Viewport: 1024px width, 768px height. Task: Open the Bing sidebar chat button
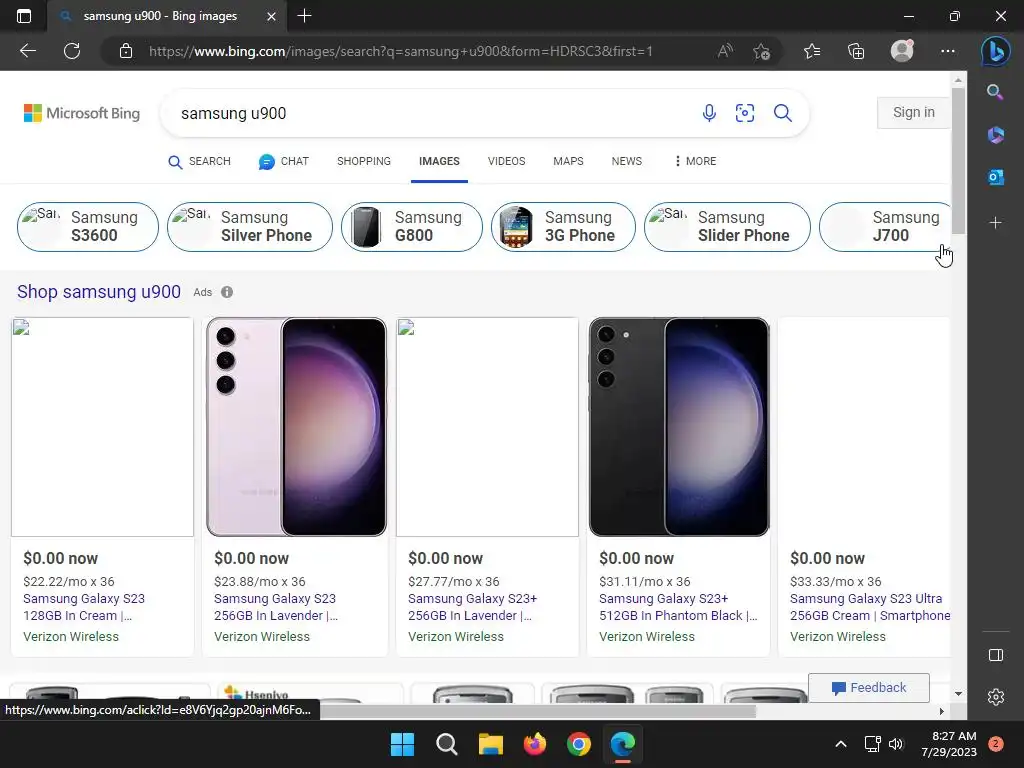(x=995, y=51)
